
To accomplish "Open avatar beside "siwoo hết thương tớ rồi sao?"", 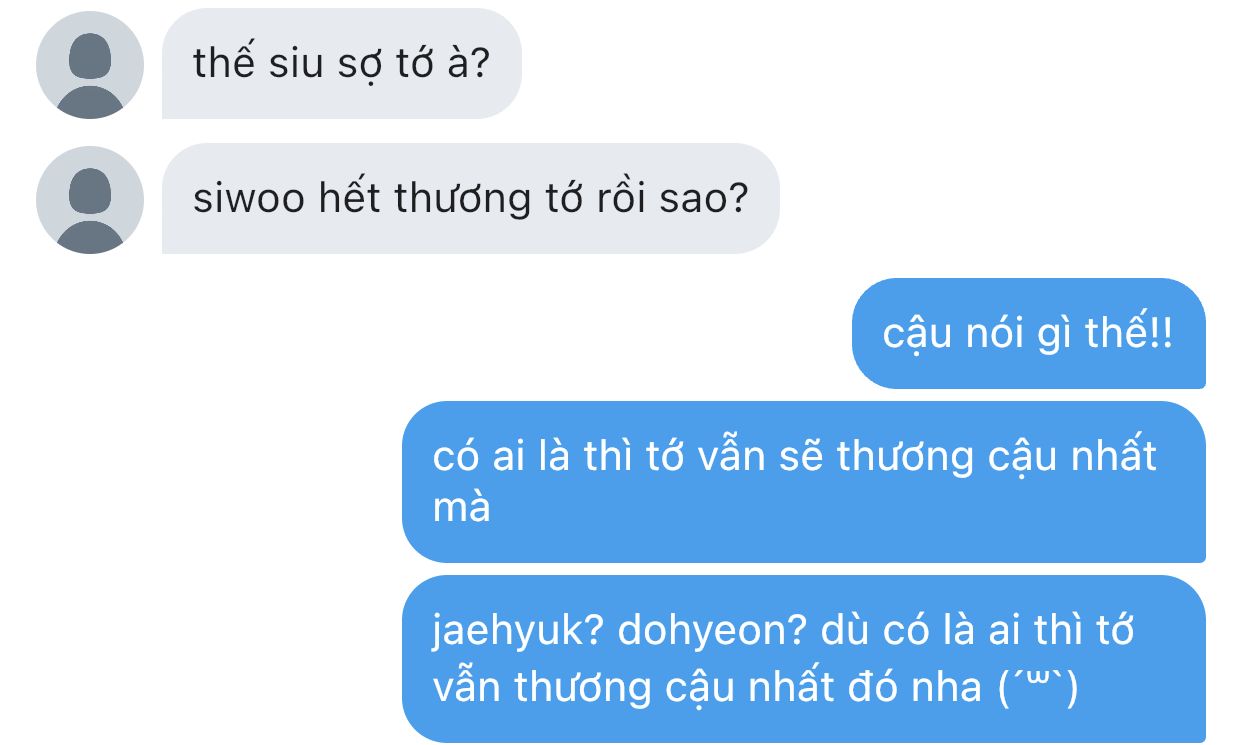I will click(x=90, y=199).
